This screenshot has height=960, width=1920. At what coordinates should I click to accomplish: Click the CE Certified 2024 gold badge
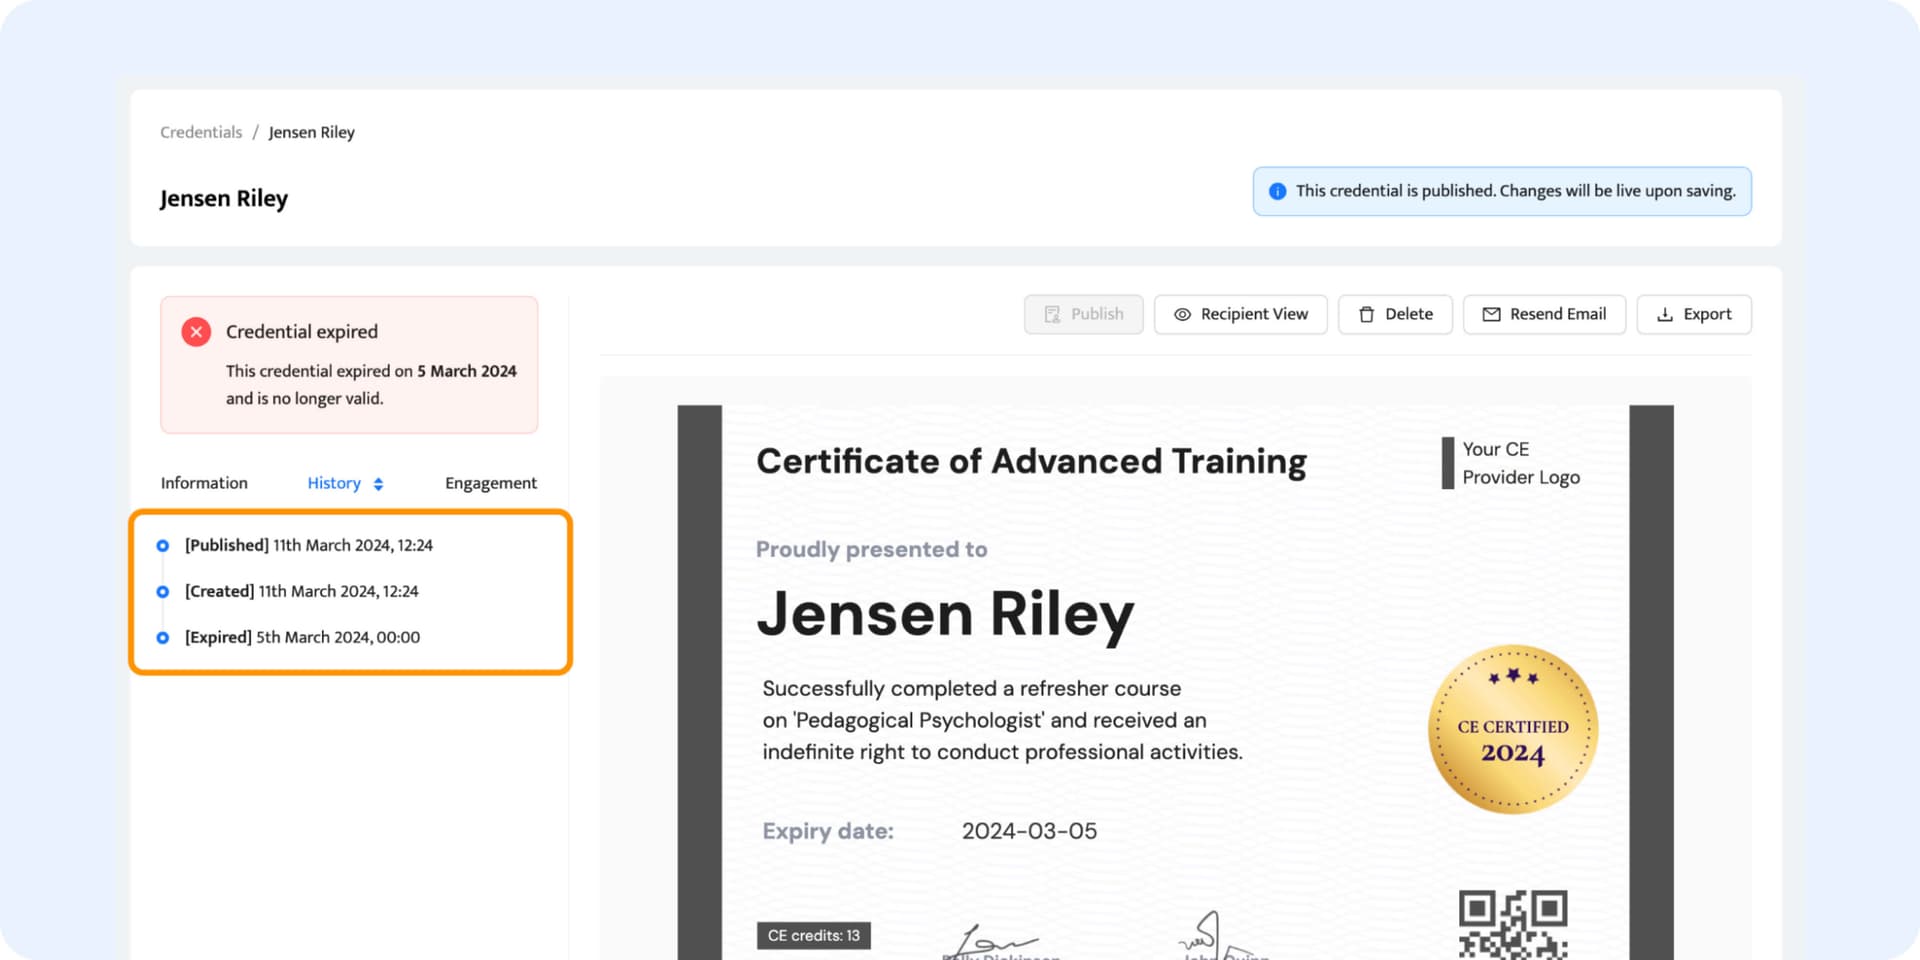click(1512, 729)
